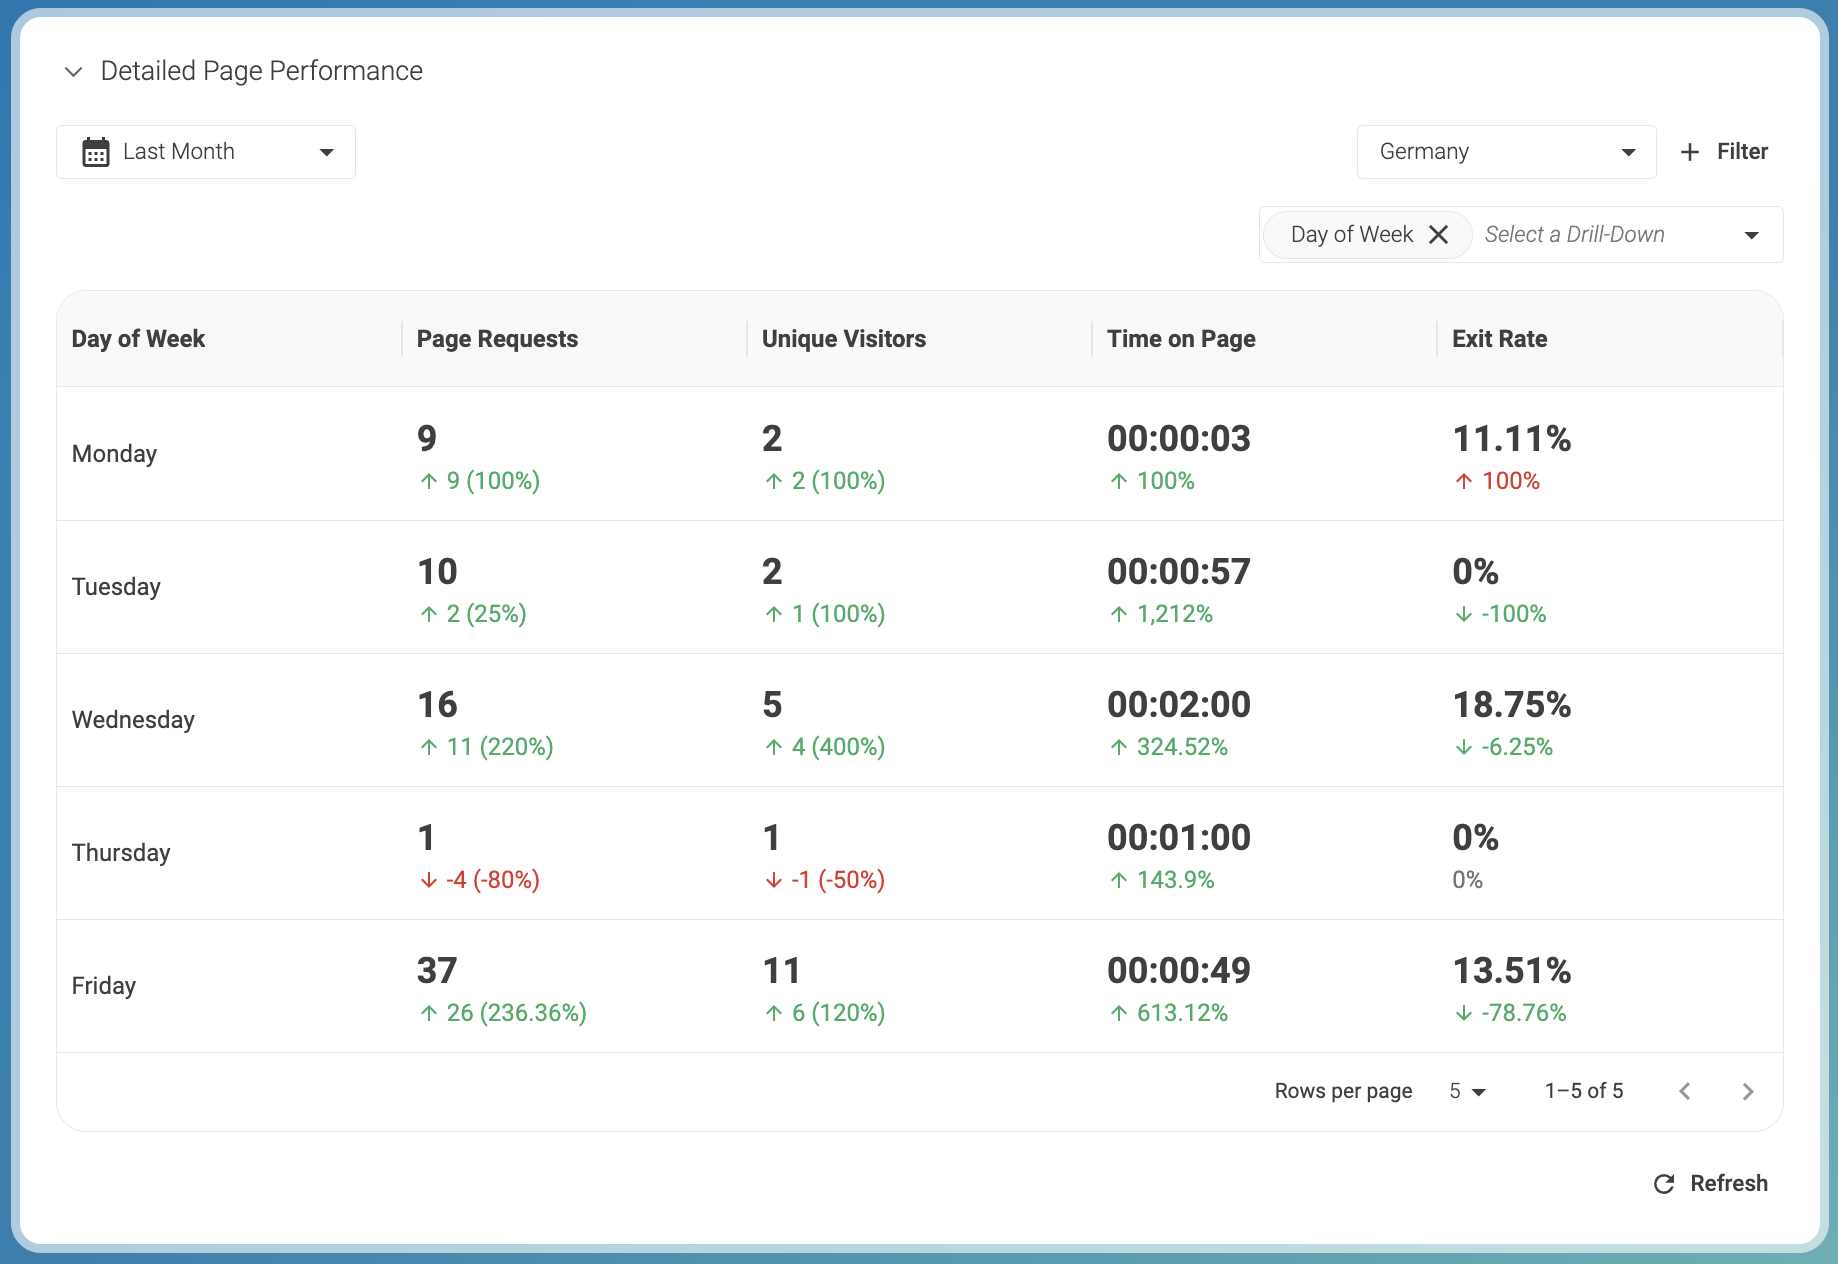
Task: Click the plus icon to add Filter
Action: pos(1690,152)
